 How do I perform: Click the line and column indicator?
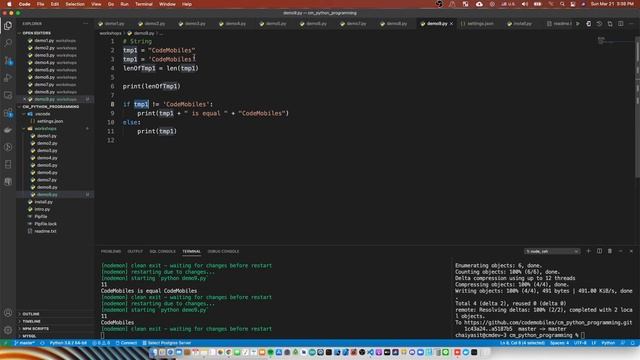point(522,343)
